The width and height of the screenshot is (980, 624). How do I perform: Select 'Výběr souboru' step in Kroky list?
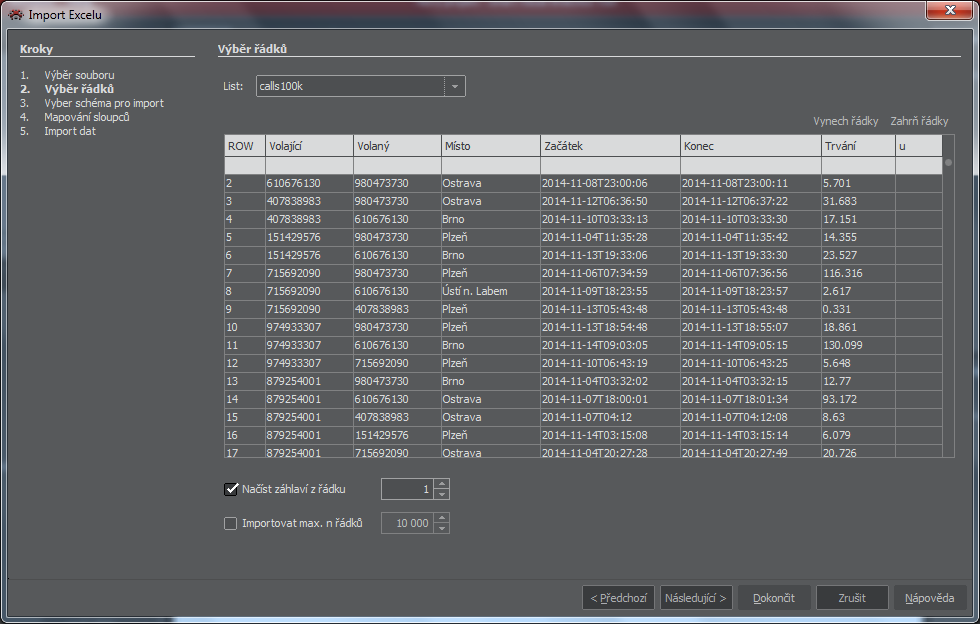(x=79, y=75)
